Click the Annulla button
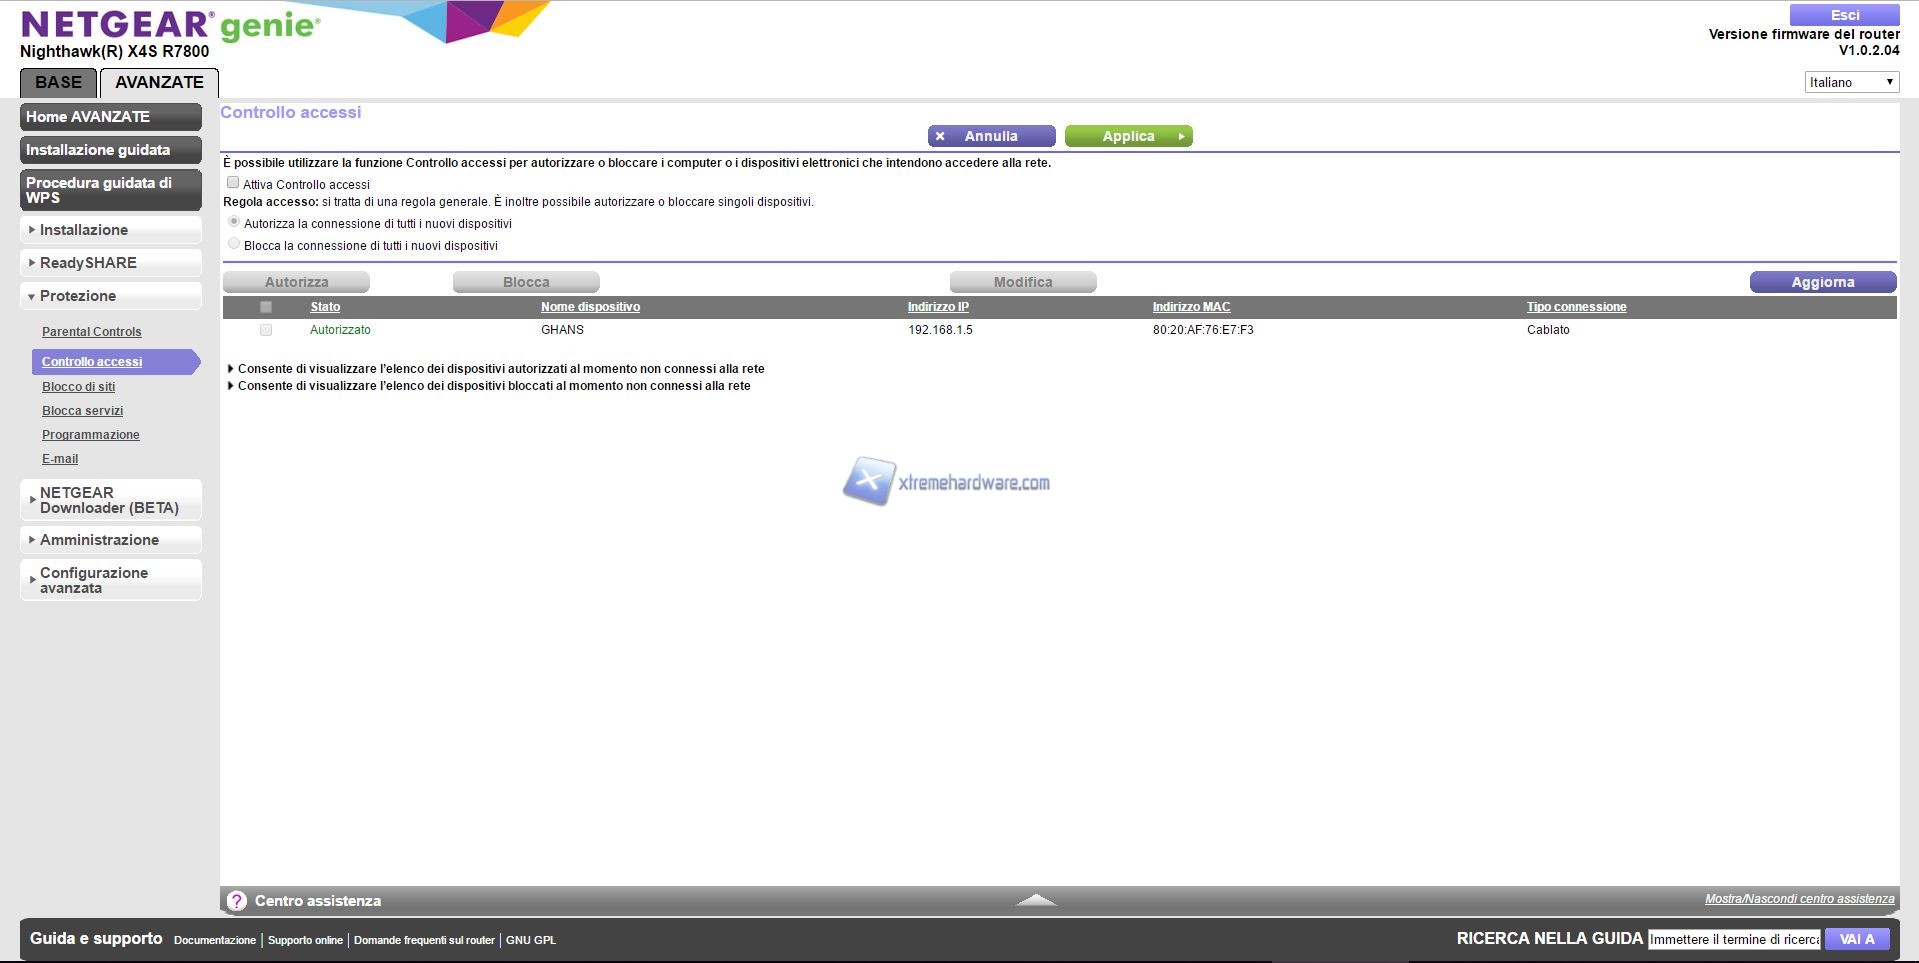 click(991, 136)
